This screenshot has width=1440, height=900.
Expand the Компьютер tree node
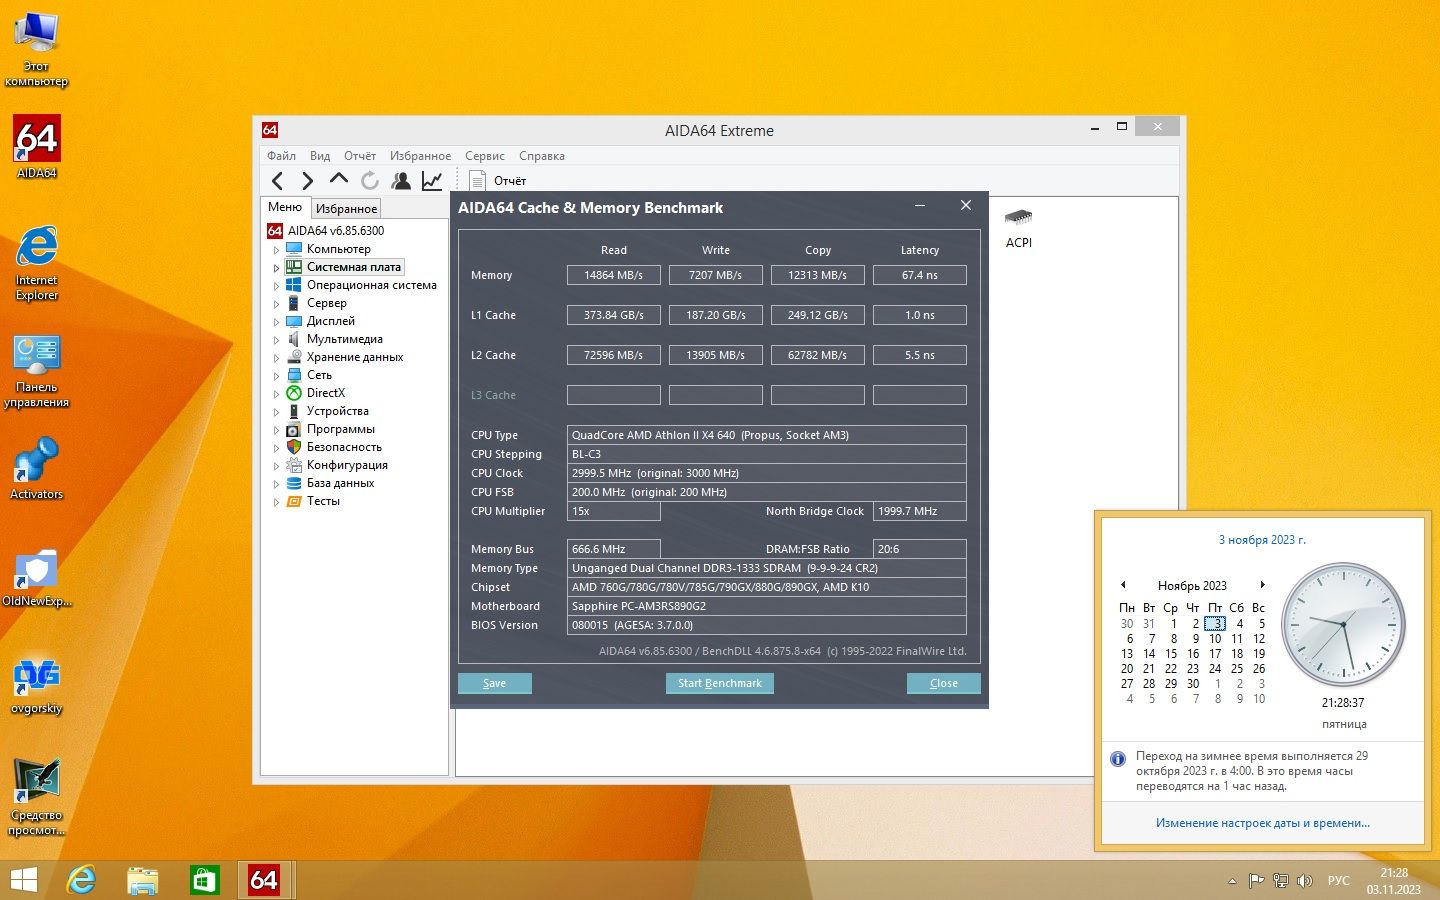pos(276,250)
